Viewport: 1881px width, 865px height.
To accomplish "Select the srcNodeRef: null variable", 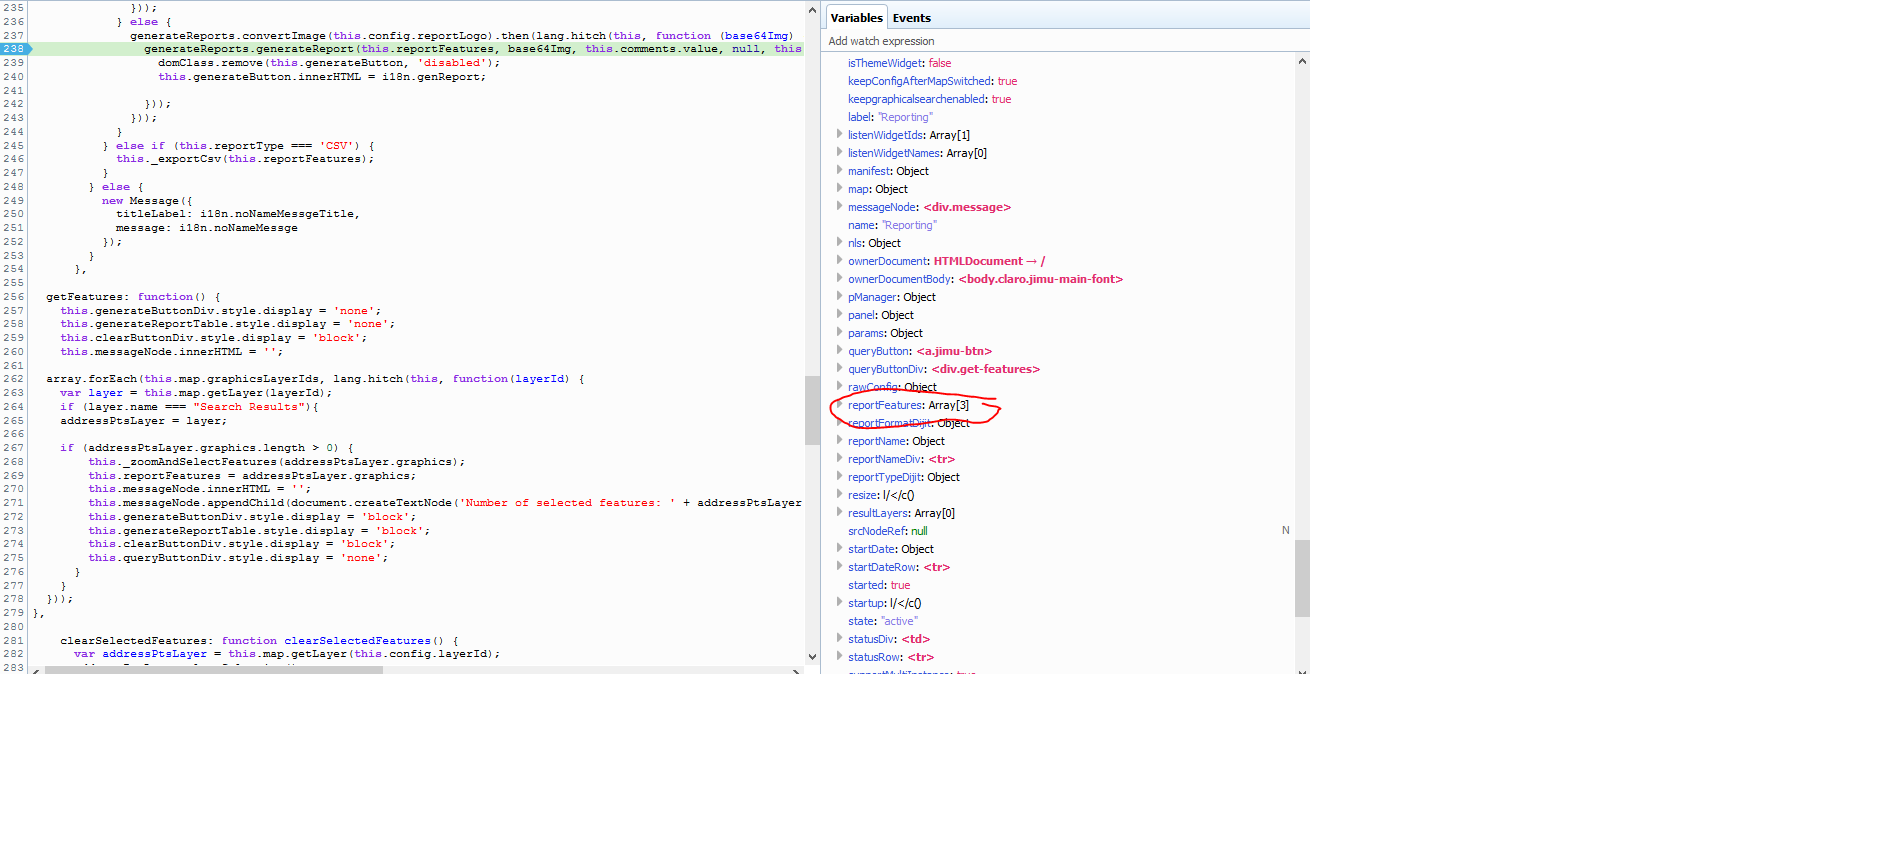I will pos(887,531).
